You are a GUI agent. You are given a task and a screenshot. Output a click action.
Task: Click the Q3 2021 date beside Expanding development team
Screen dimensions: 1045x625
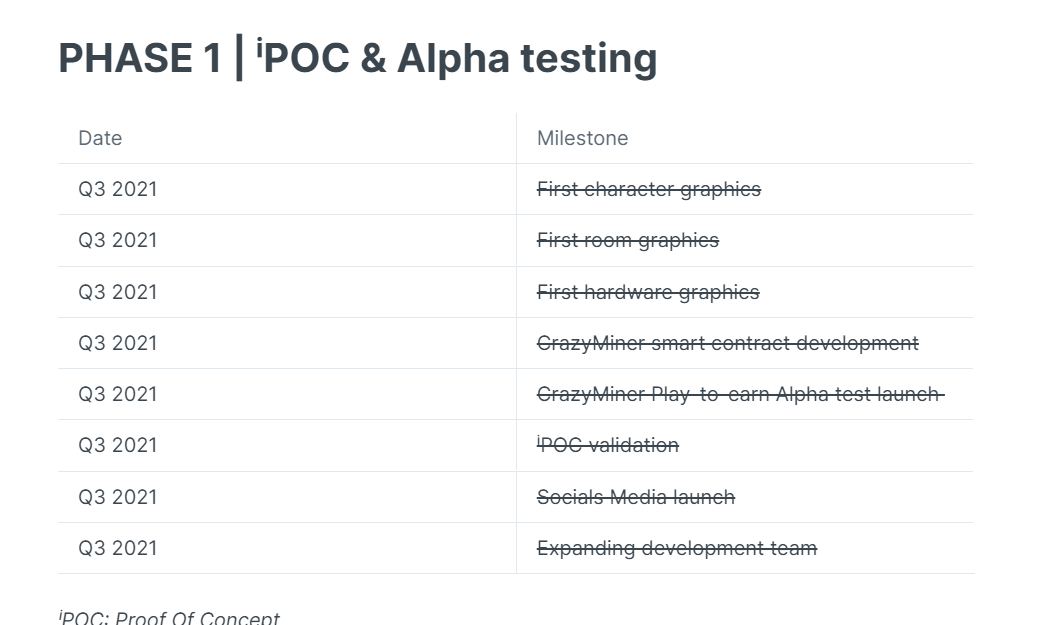click(x=118, y=548)
